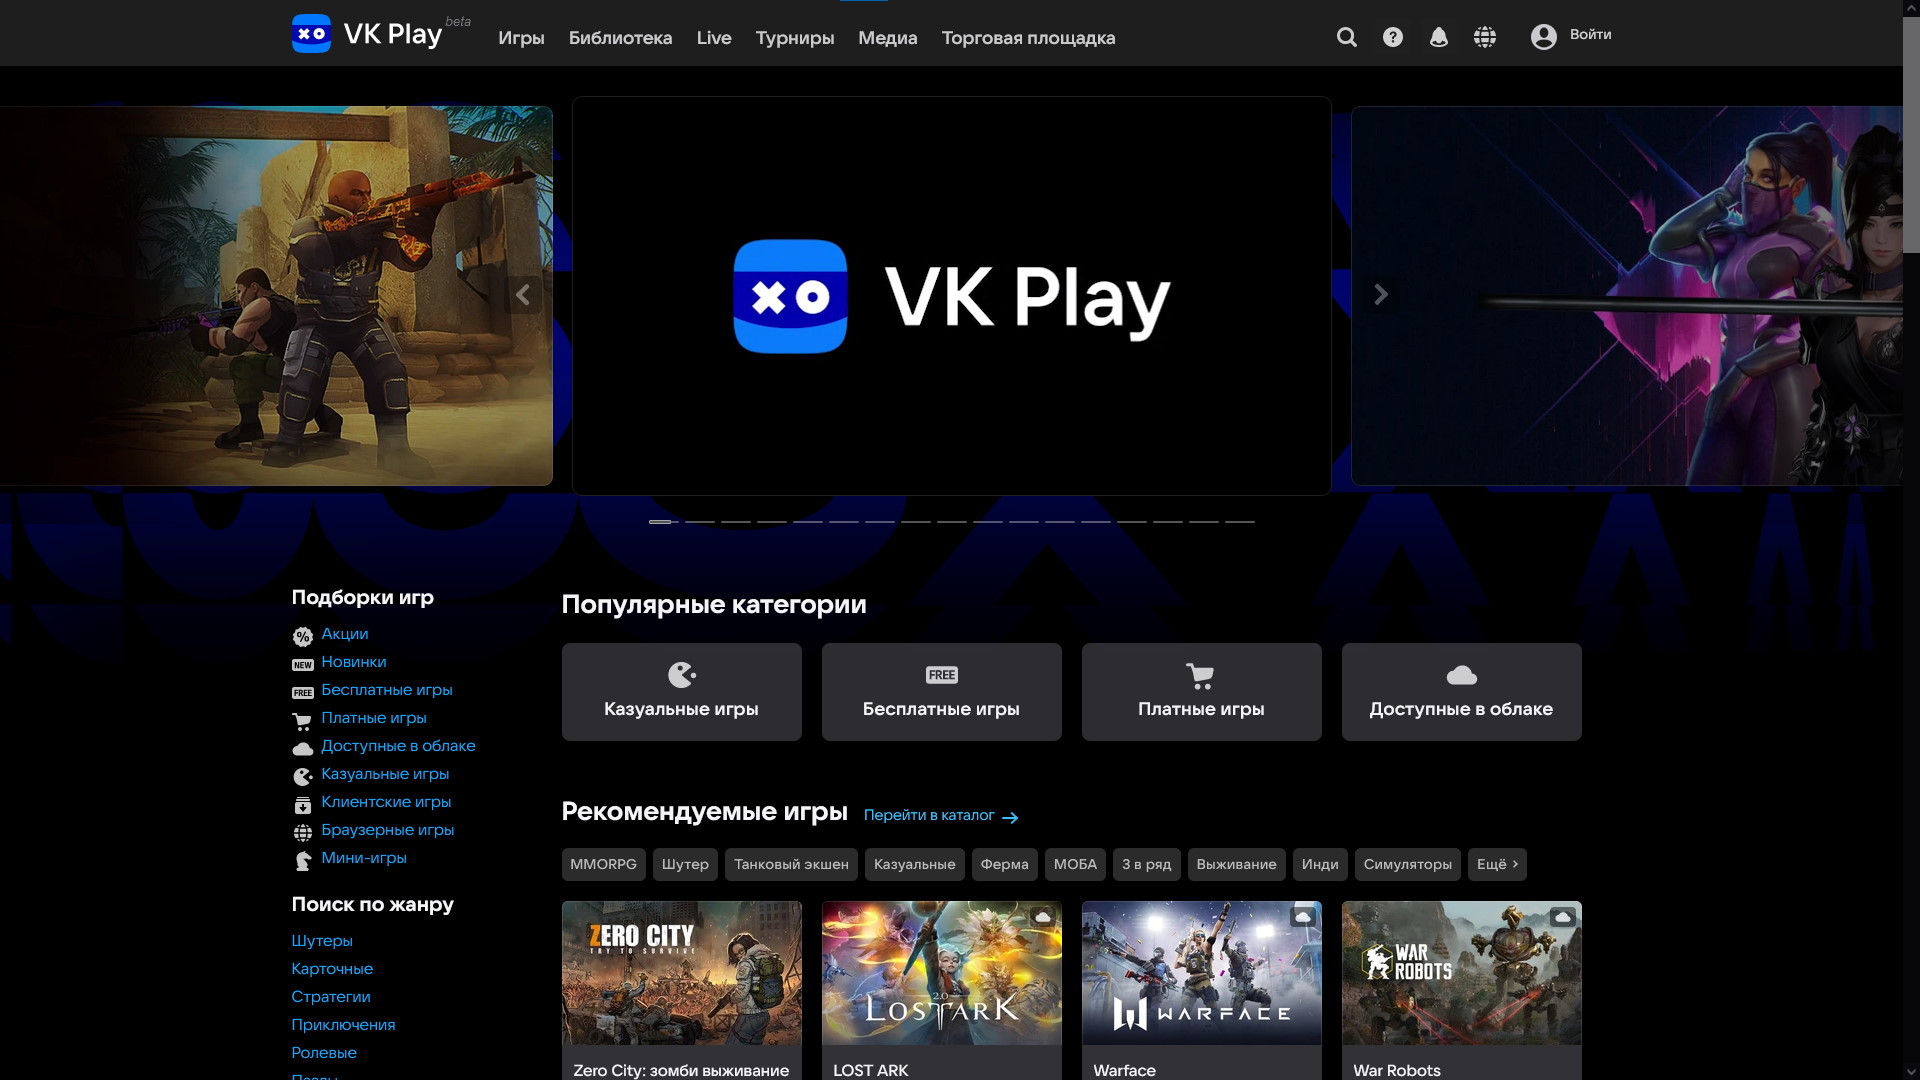
Task: Show previous carousel slide with left arrow
Action: [x=523, y=294]
